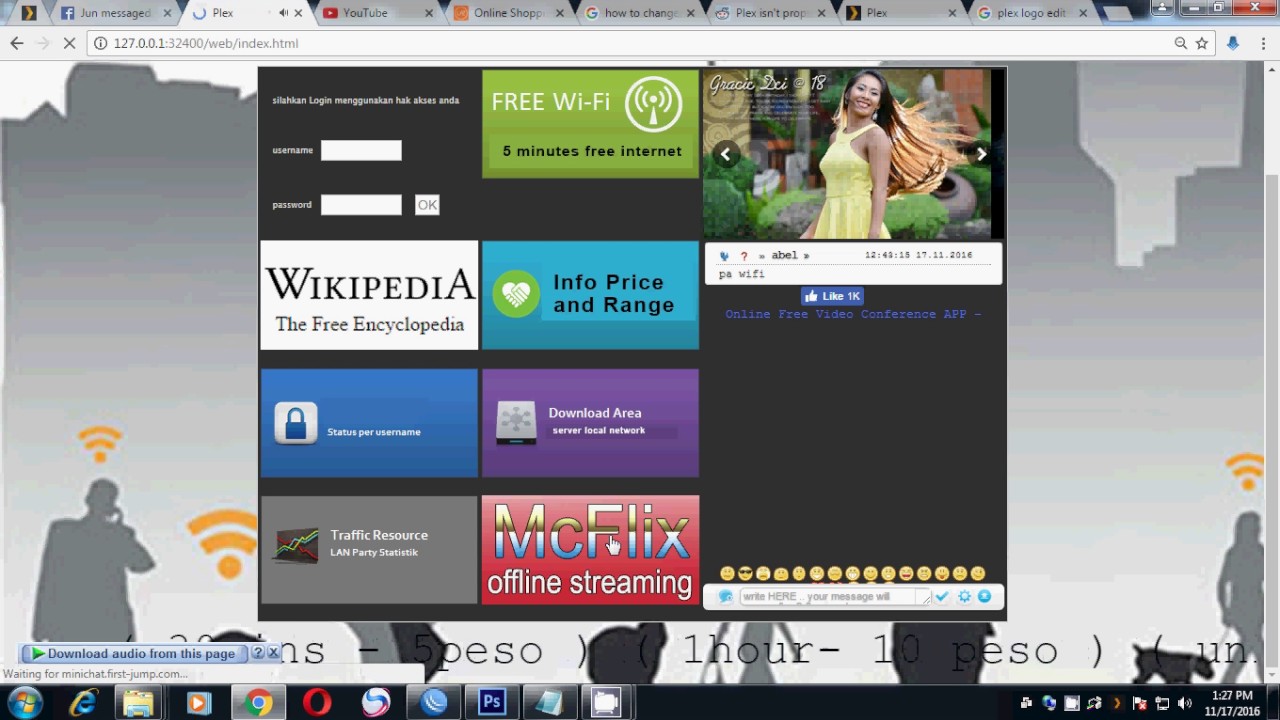Open help on the download audio bar
Screen dimensions: 1280x720
point(258,653)
